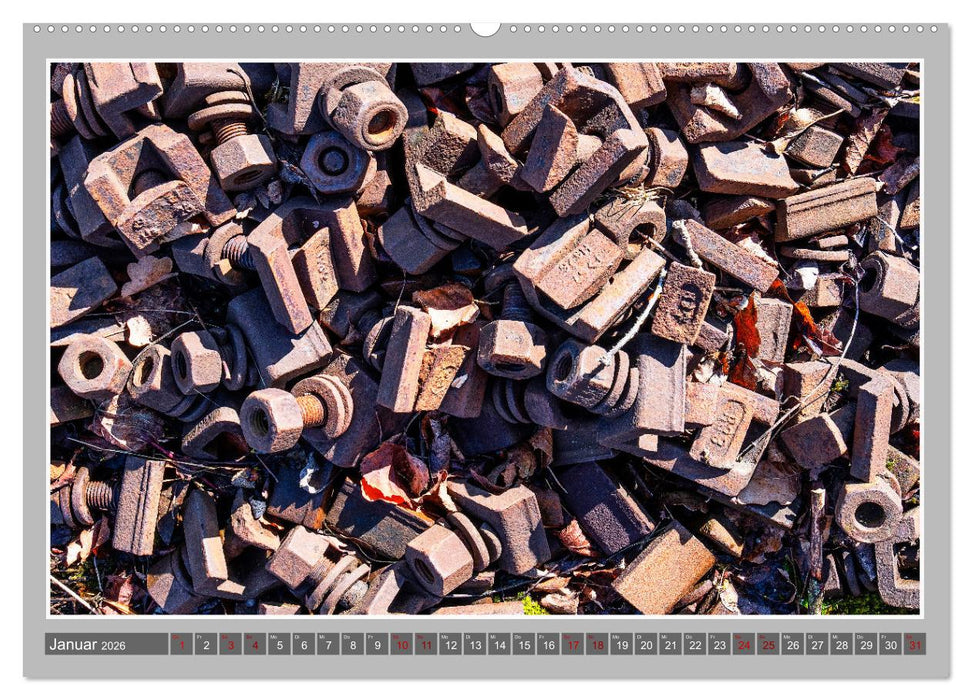Click red day 24
Viewport: 971px width, 700px height.
744,645
